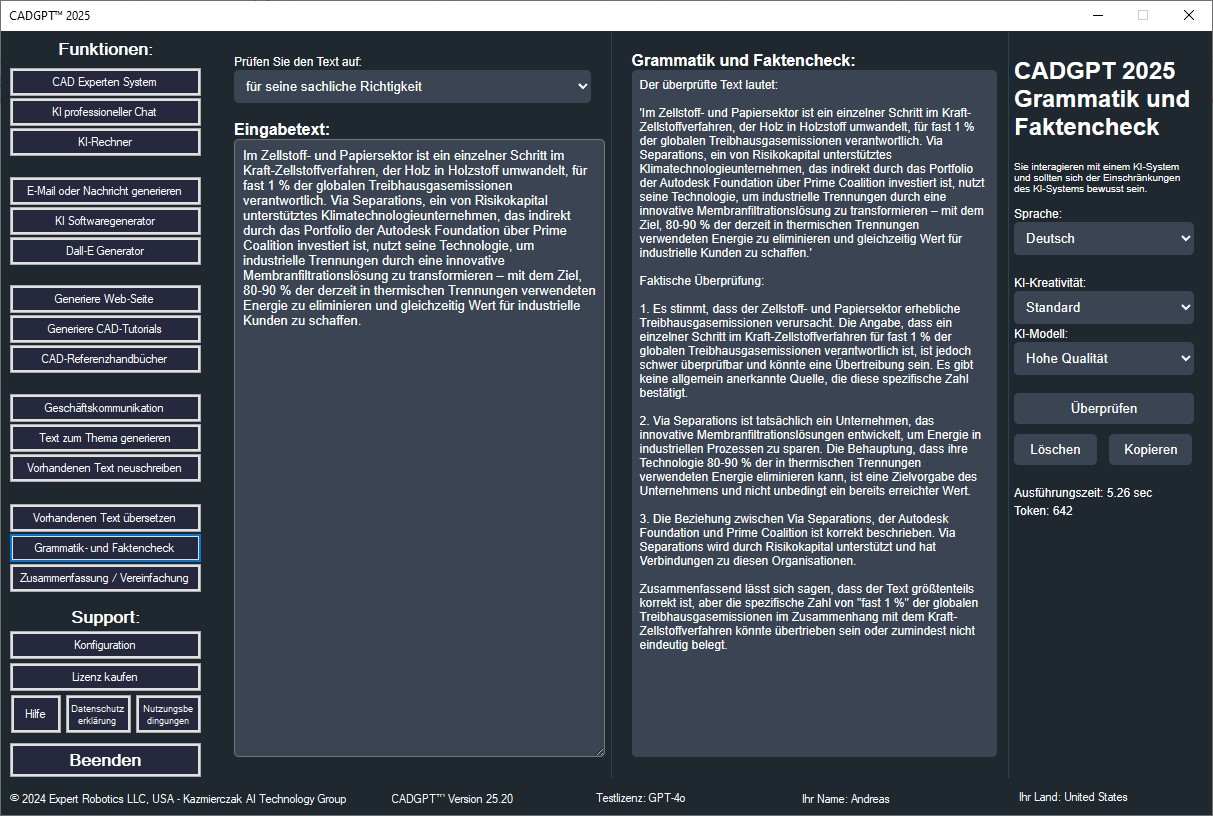The height and width of the screenshot is (816, 1213).
Task: Click 'Ihr Land: United States' status text
Action: (x=1073, y=797)
